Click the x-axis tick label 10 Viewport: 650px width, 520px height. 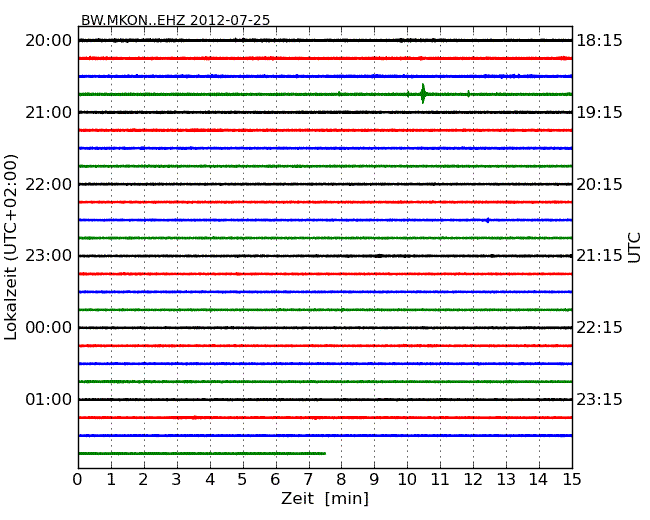click(x=407, y=480)
